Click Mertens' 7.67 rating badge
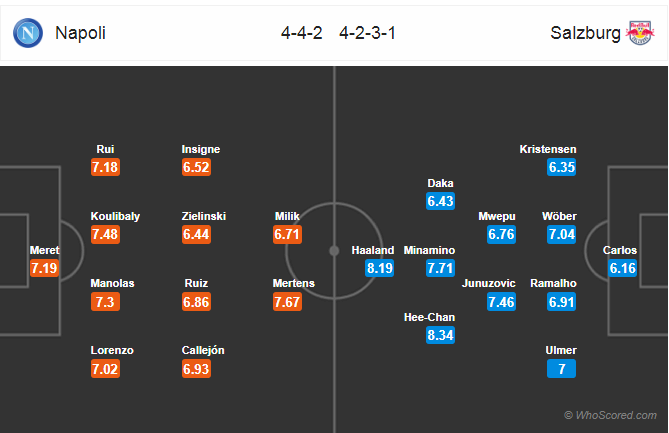 (287, 302)
